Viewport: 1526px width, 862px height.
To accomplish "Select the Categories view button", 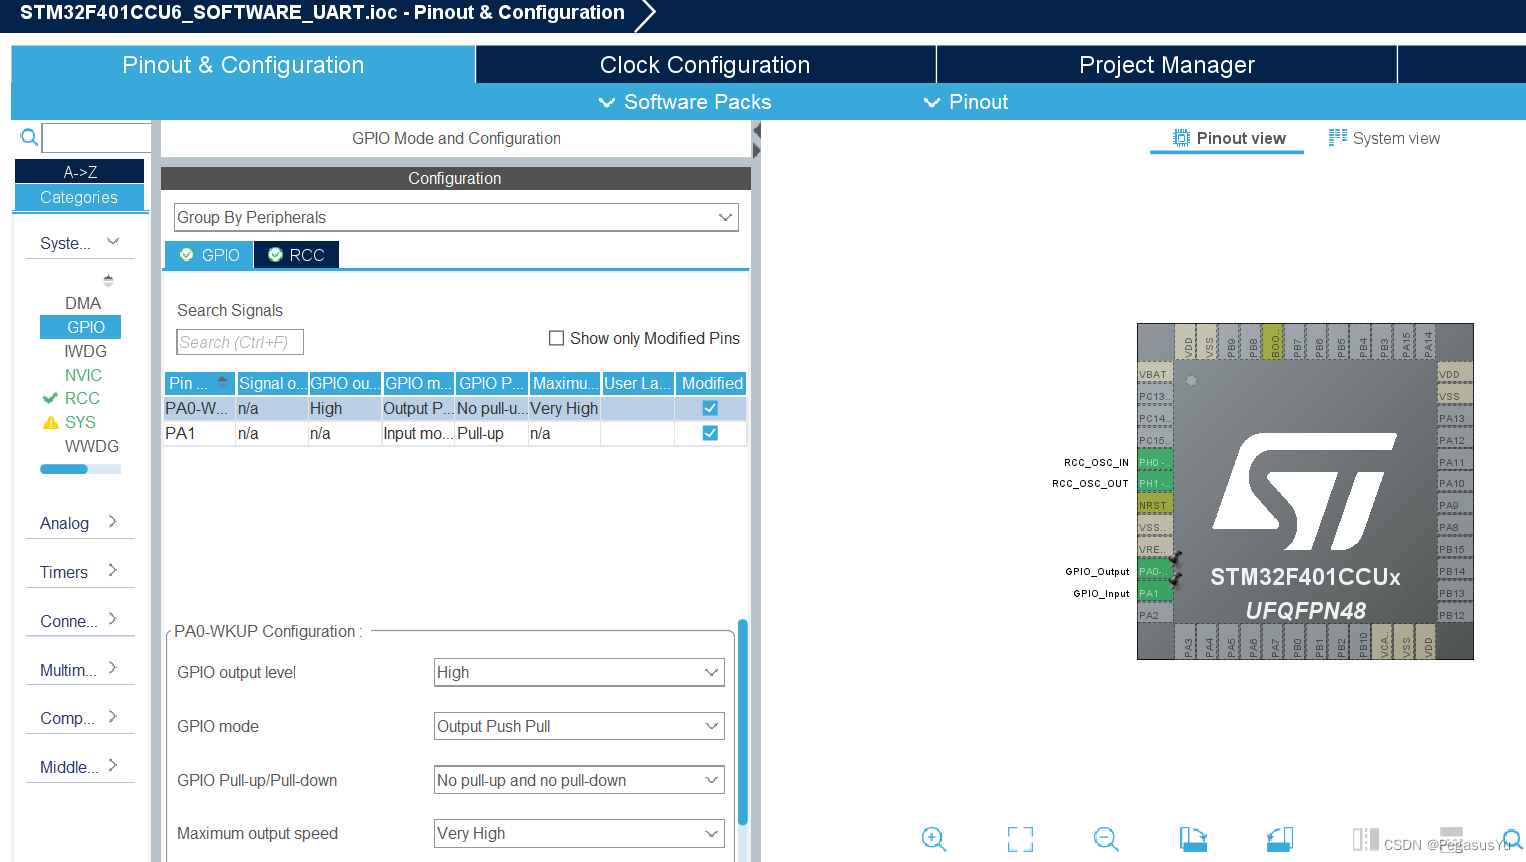I will [x=80, y=197].
